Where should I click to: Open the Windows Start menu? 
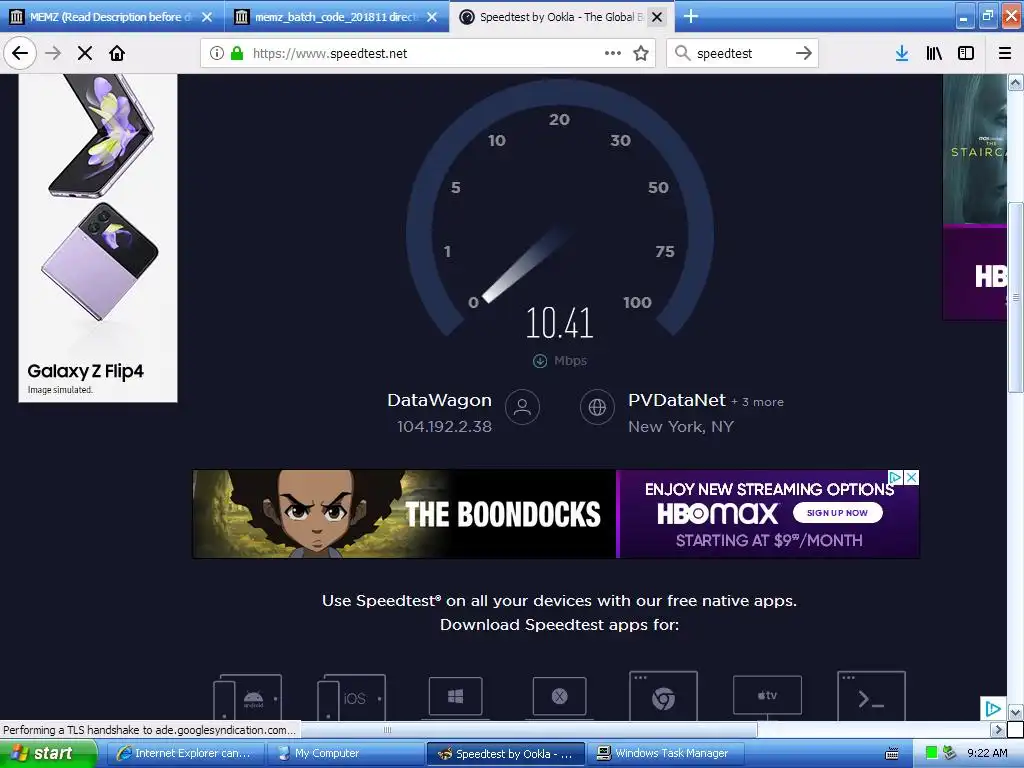click(48, 754)
